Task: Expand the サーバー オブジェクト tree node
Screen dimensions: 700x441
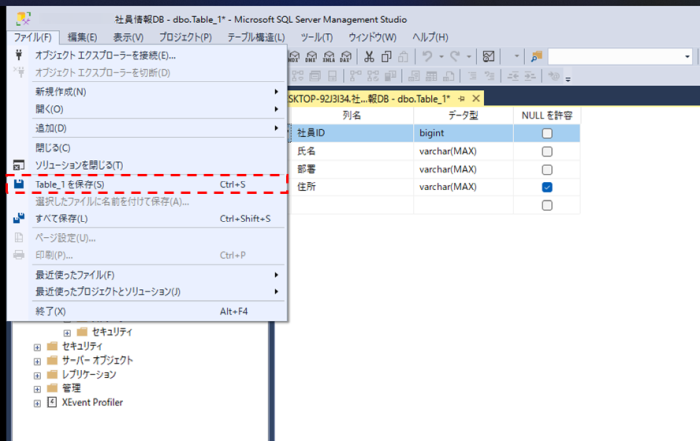Action: coord(37,360)
